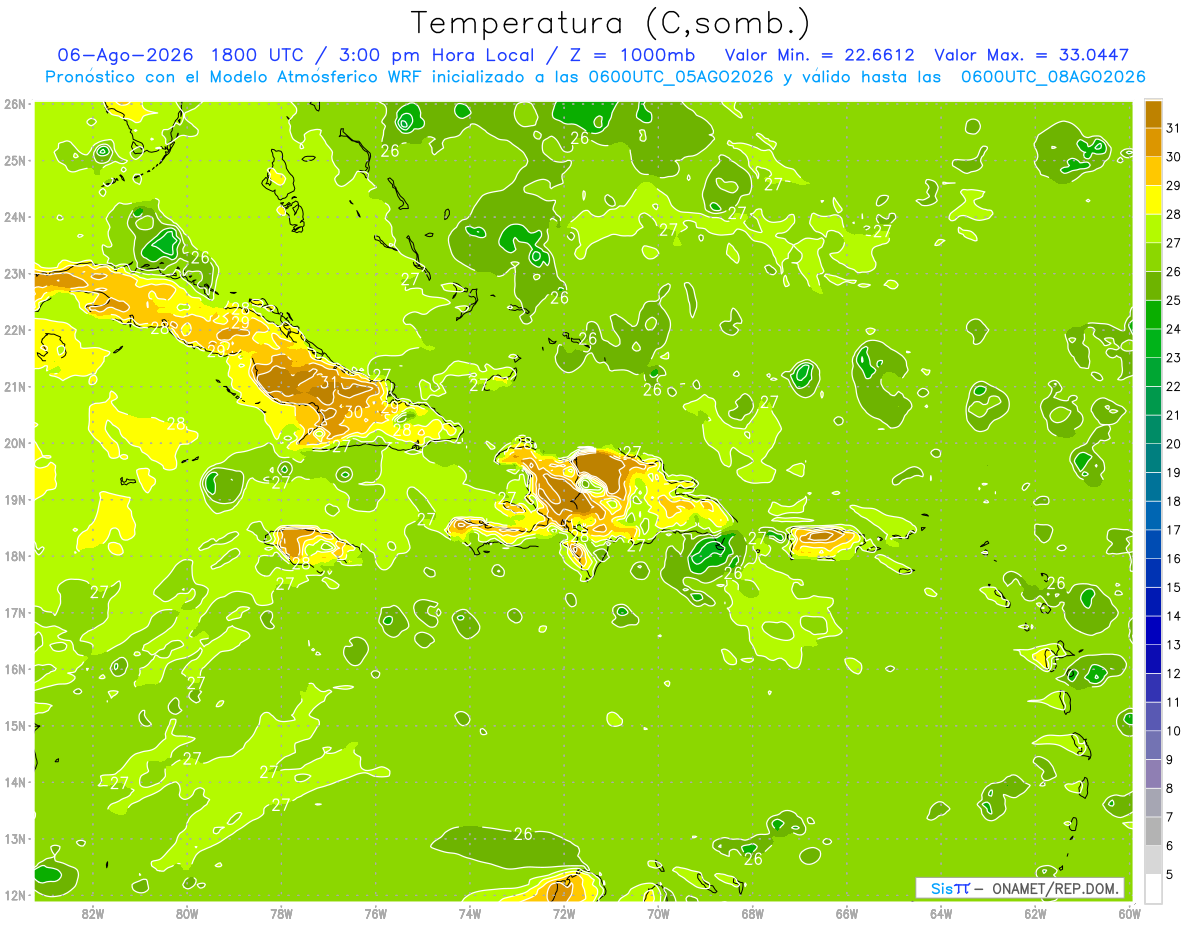
Task: Click the 19N latitude axis label
Action: point(14,500)
